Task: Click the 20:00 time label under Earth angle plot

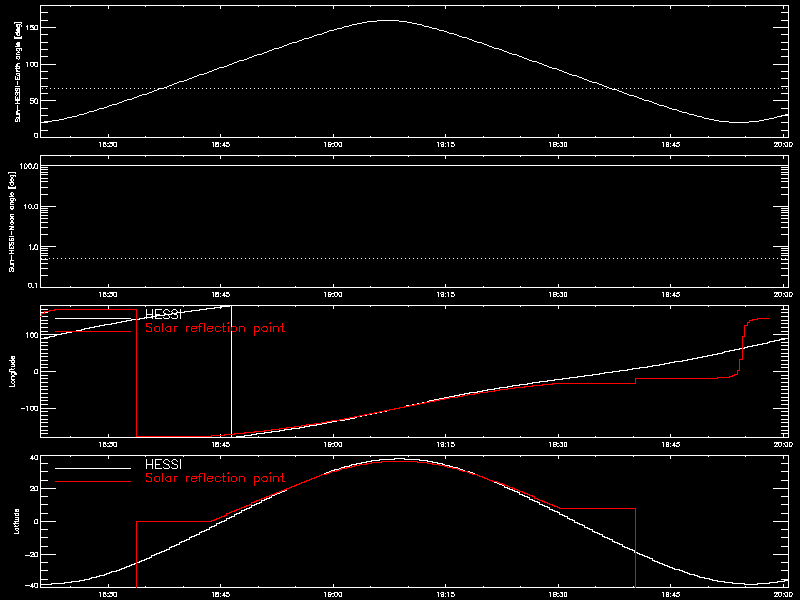Action: click(x=783, y=145)
